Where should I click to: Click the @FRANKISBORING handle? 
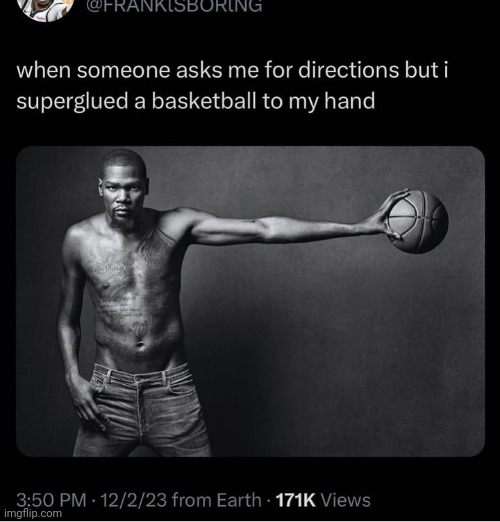point(174,7)
